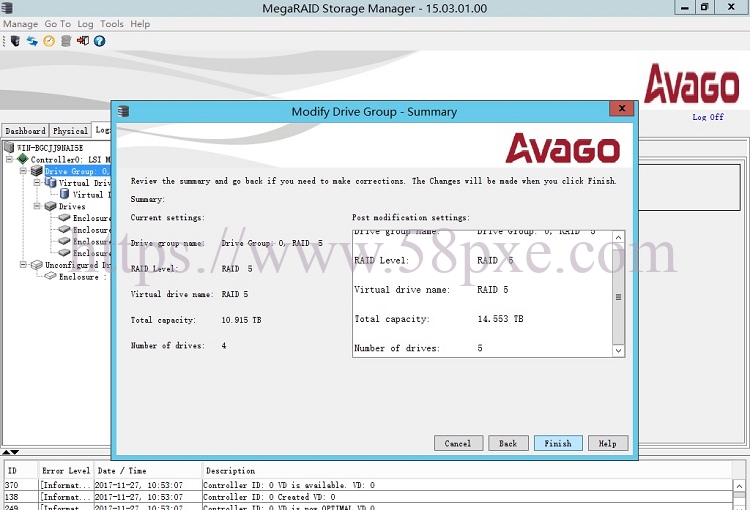Click the Cancel button
This screenshot has width=750, height=510.
click(458, 443)
